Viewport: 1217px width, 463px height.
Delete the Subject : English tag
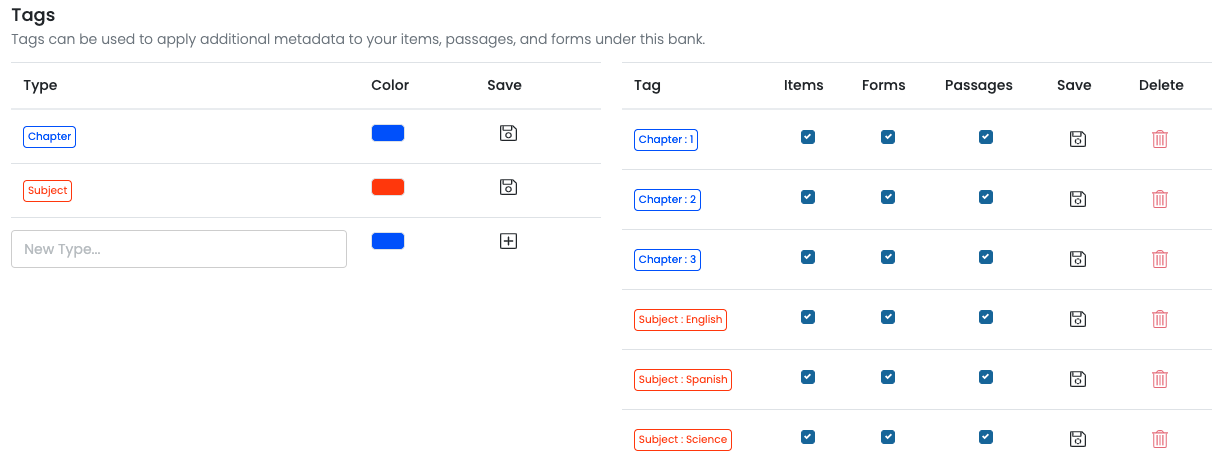click(x=1160, y=319)
